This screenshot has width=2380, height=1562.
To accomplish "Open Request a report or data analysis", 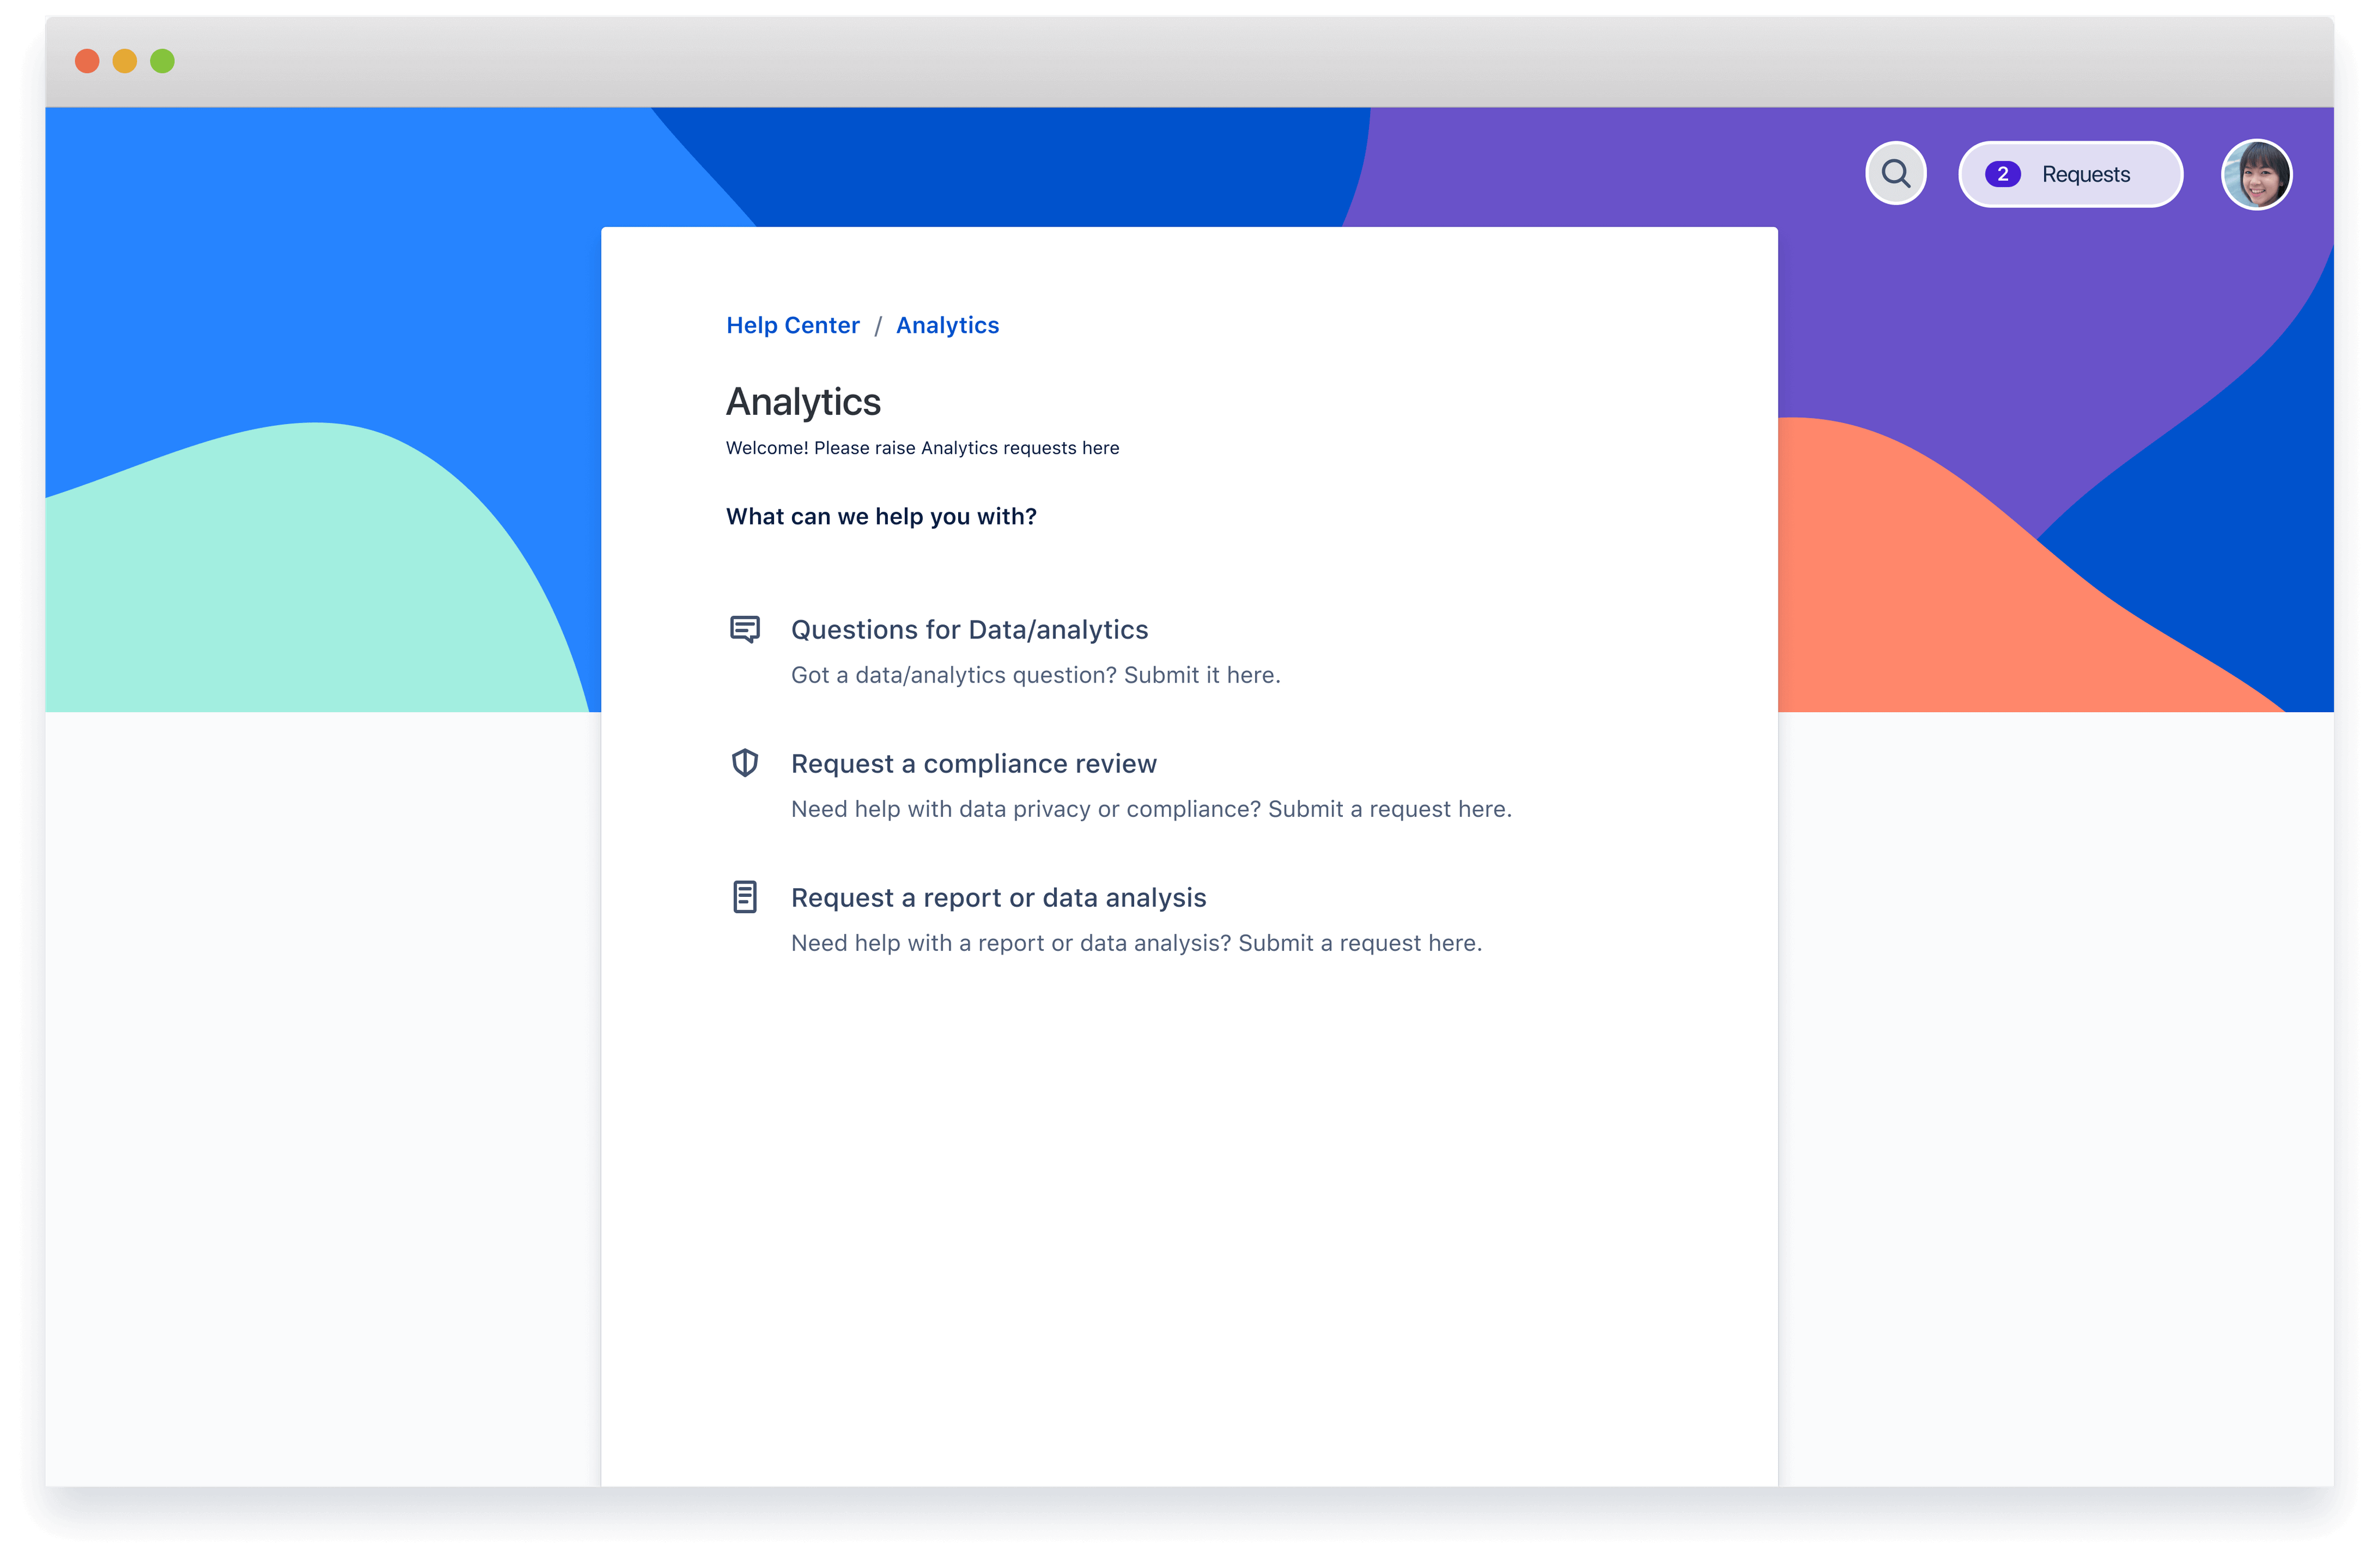I will (999, 896).
